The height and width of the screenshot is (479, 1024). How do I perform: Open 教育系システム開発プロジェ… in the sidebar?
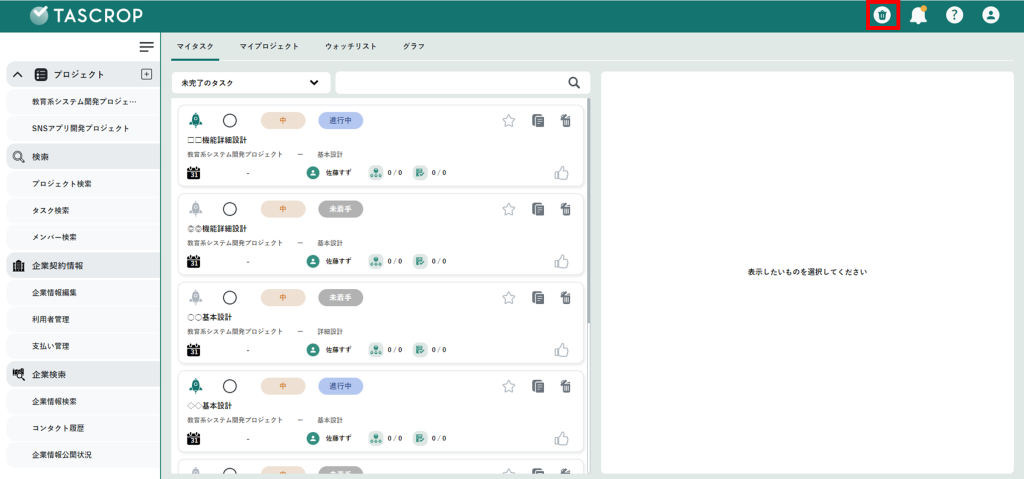tap(83, 101)
